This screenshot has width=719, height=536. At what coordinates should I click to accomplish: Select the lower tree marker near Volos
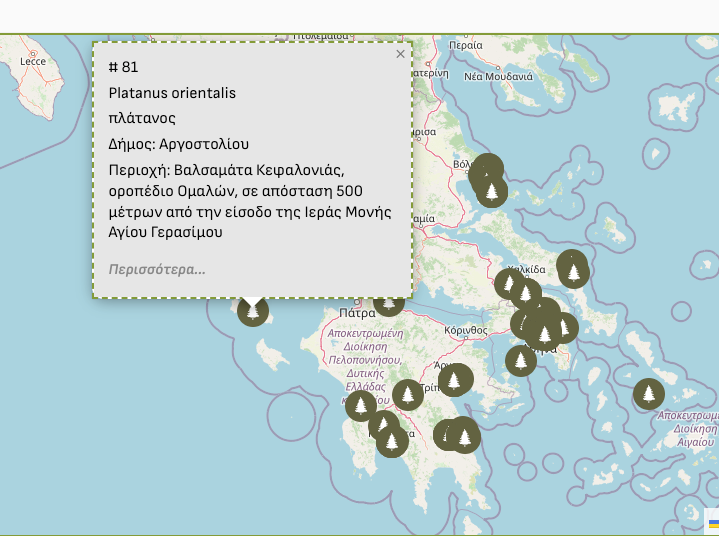[x=491, y=190]
